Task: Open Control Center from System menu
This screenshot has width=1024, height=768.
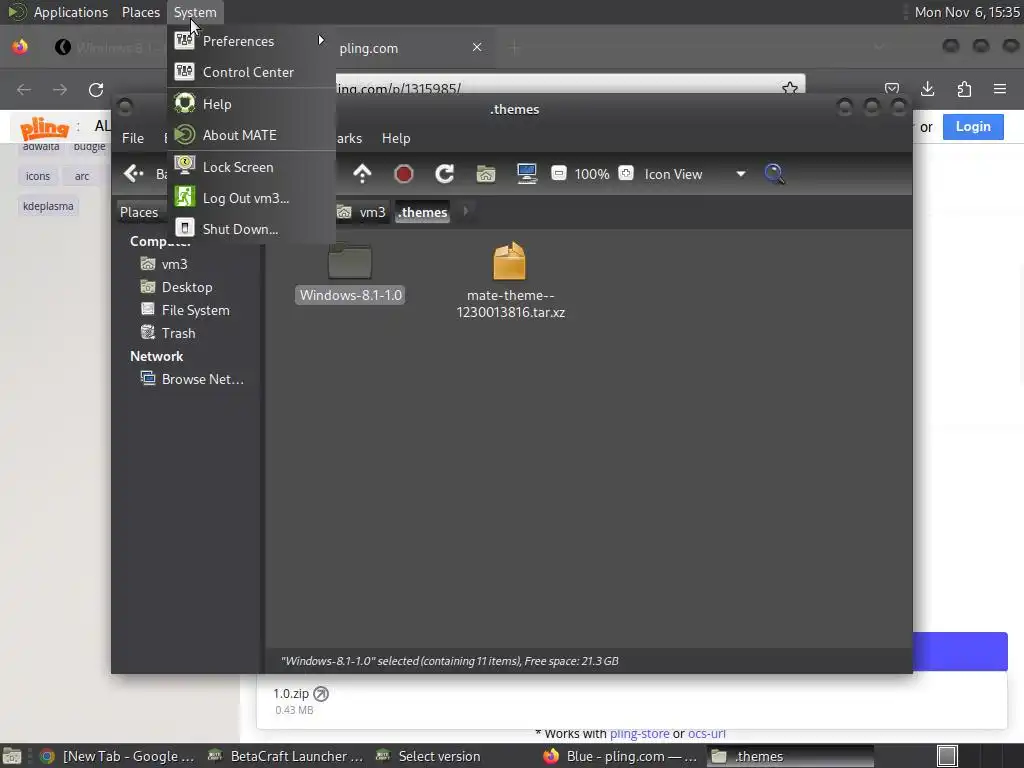Action: [x=251, y=72]
